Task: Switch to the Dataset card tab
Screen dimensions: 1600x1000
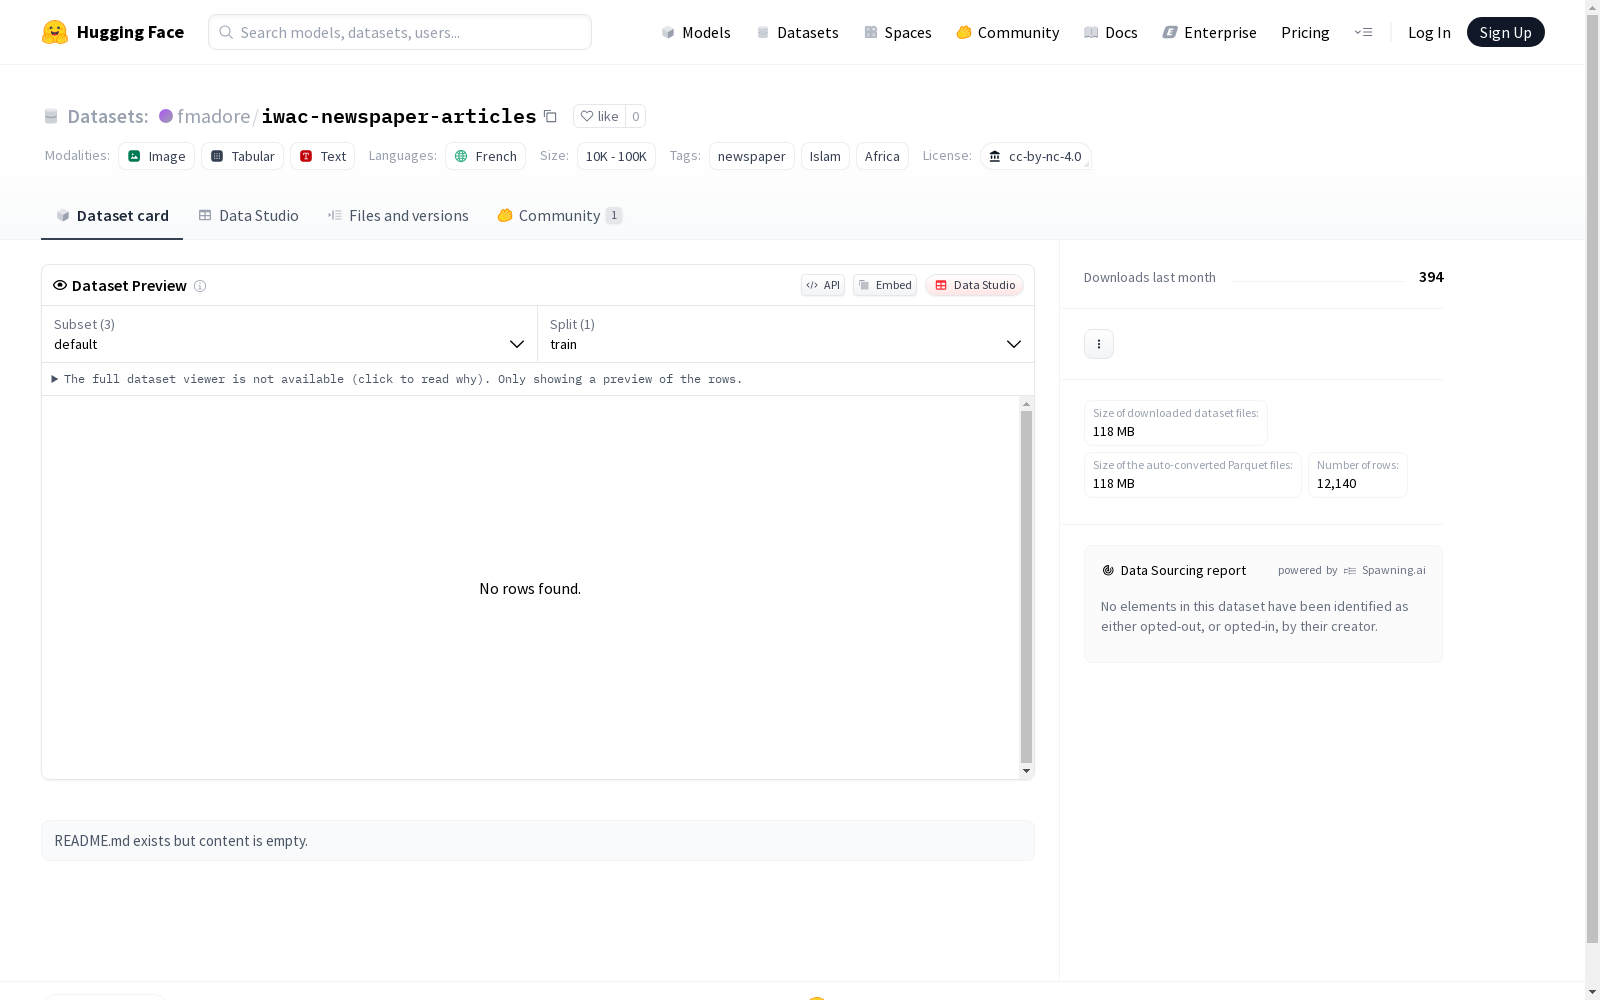Action: [112, 216]
